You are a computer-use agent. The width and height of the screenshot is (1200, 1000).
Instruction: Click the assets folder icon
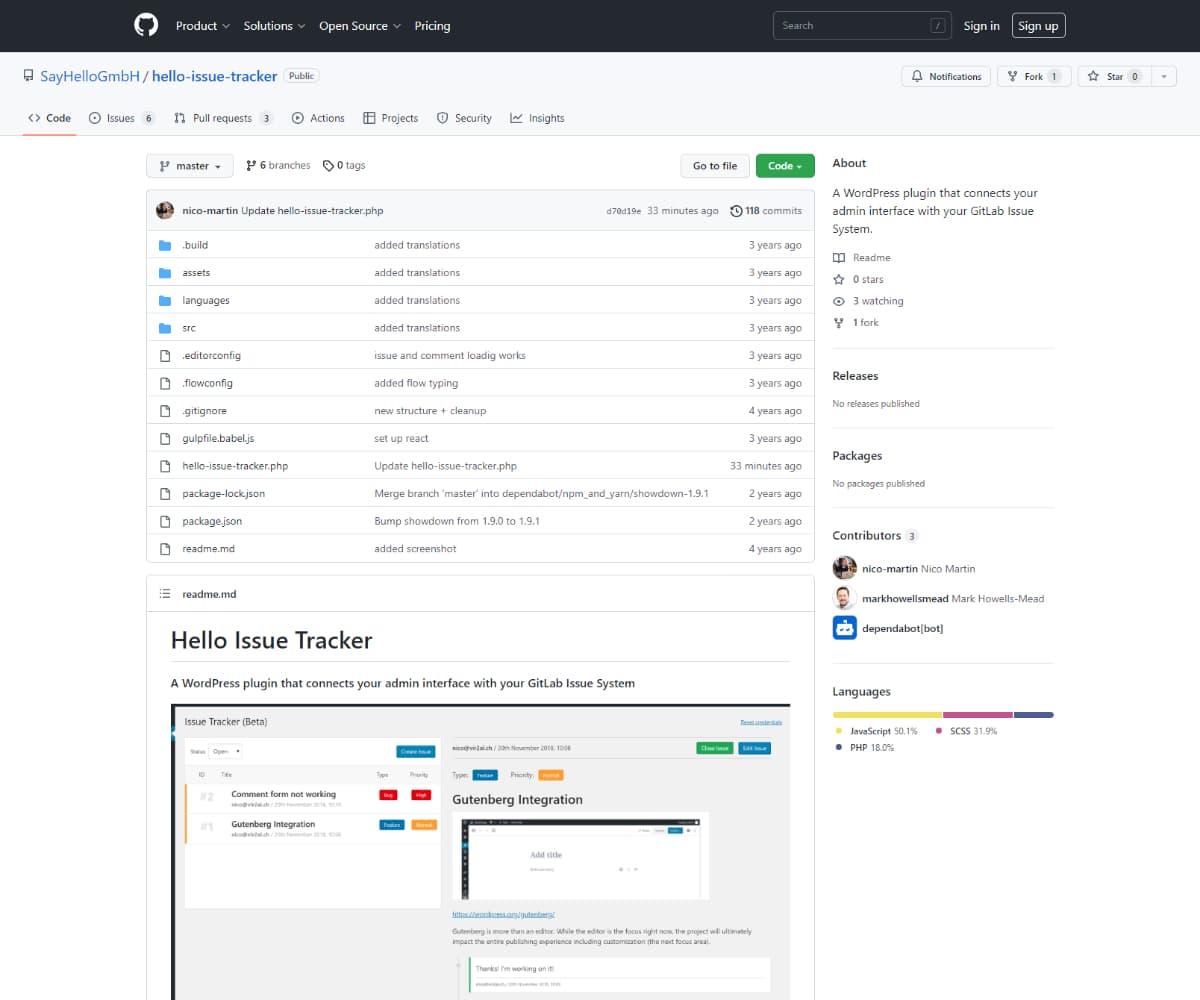pyautogui.click(x=166, y=273)
